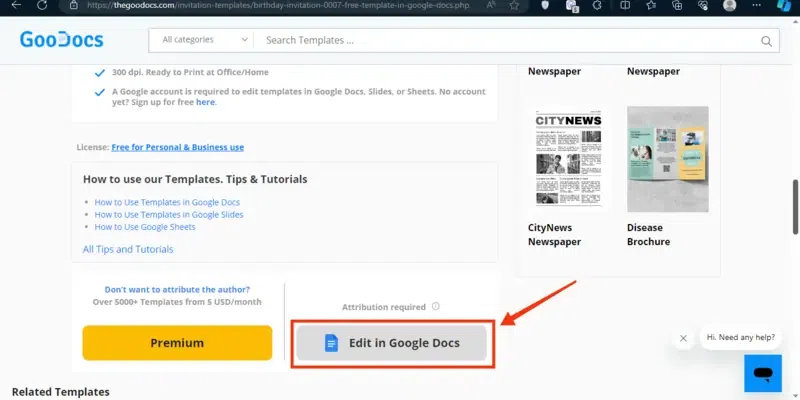Open the All categories dropdown
The height and width of the screenshot is (400, 800).
pos(205,40)
